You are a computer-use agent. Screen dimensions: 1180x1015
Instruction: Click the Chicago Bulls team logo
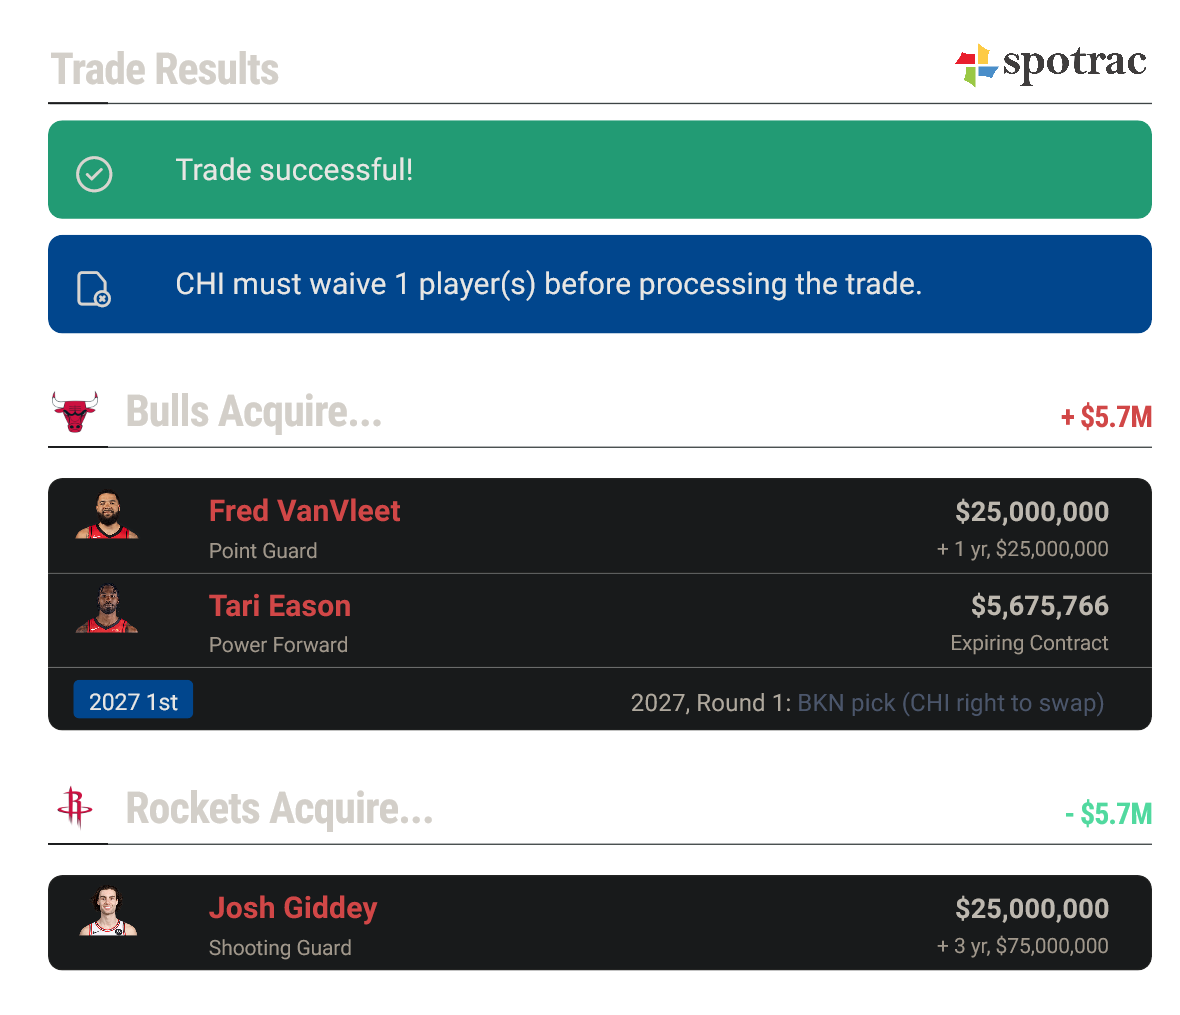click(75, 411)
